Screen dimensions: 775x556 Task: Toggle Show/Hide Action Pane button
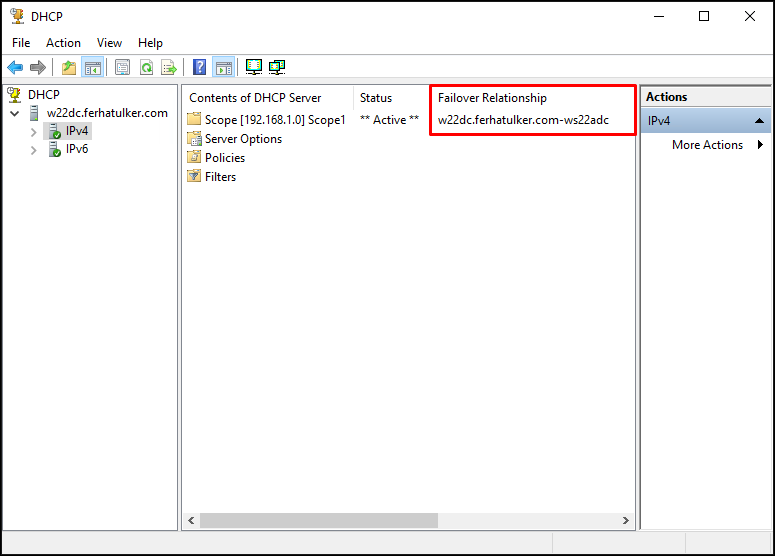[x=223, y=67]
